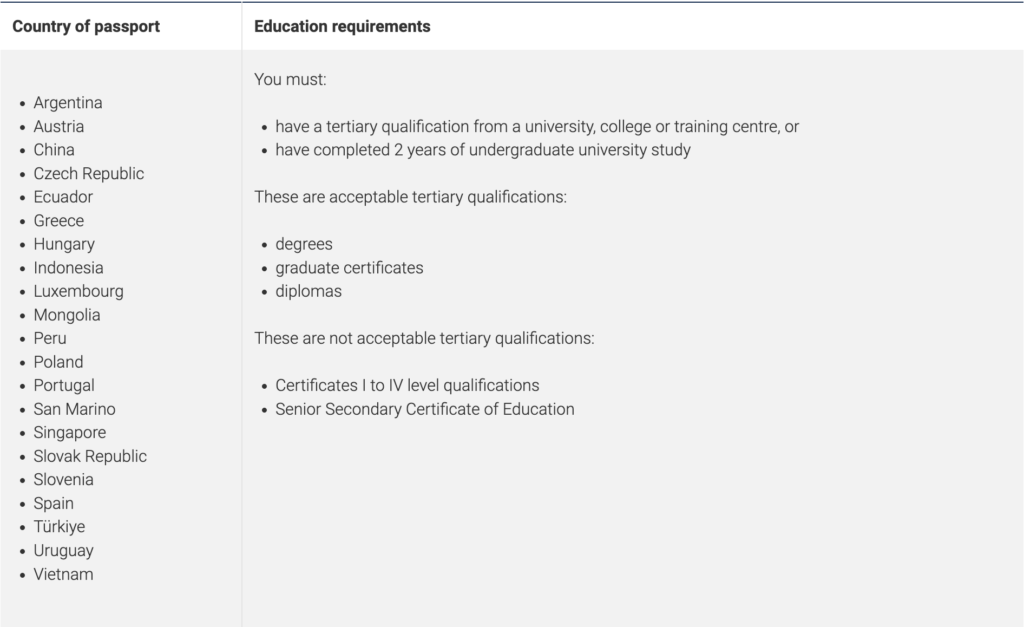Select Vietnam at the list bottom
Viewport: 1024px width, 627px height.
pos(63,574)
